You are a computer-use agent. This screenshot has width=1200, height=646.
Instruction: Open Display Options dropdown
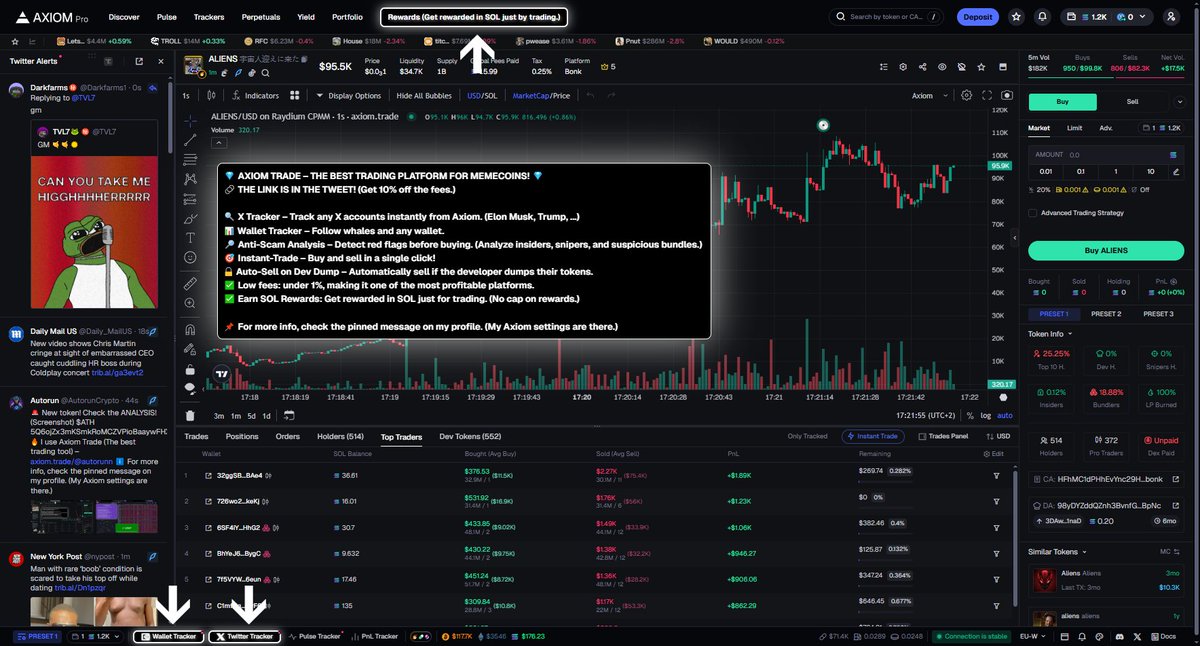click(x=348, y=96)
